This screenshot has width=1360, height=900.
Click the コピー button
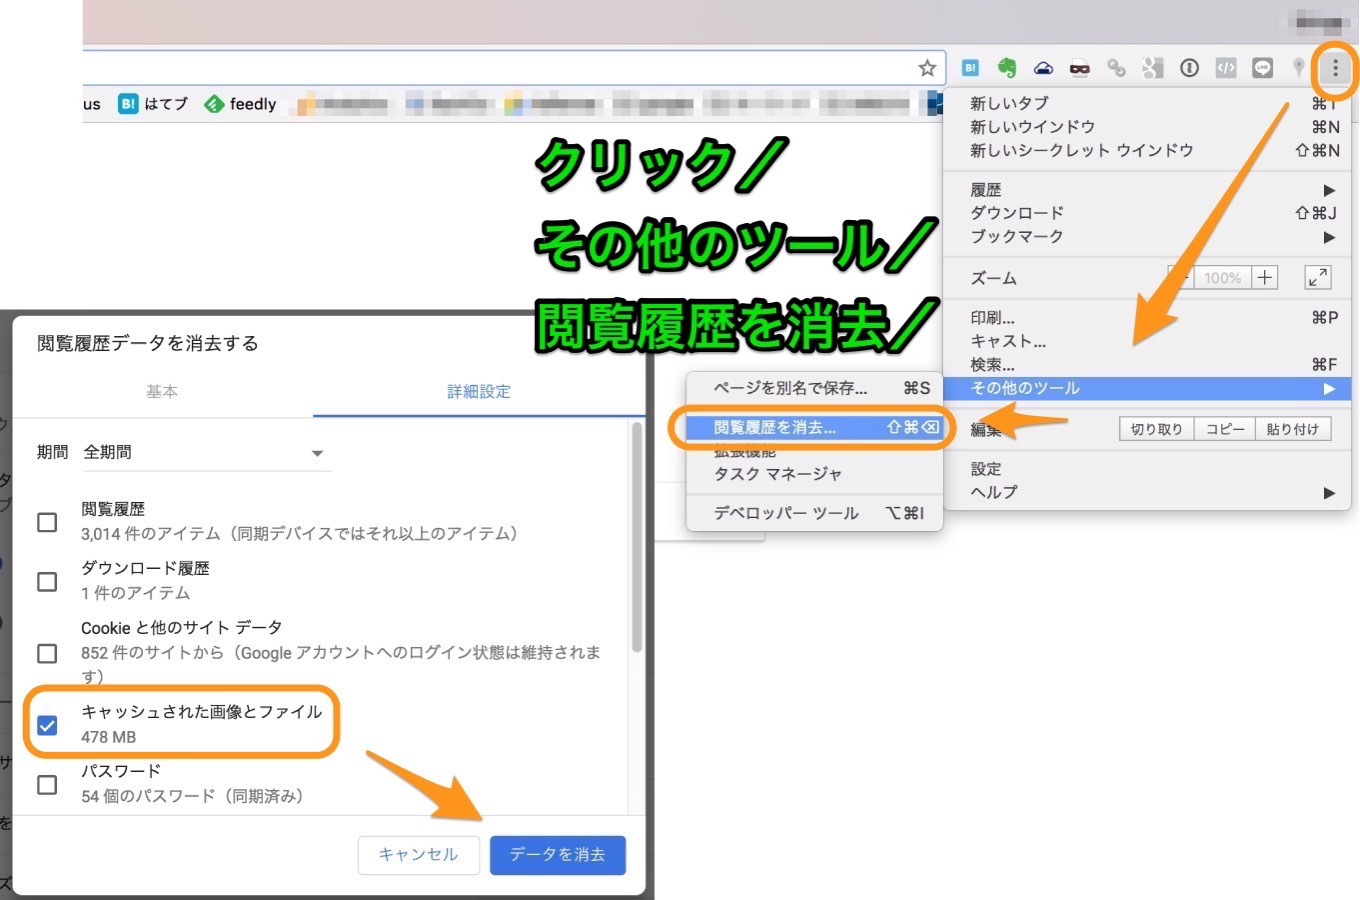coord(1225,429)
